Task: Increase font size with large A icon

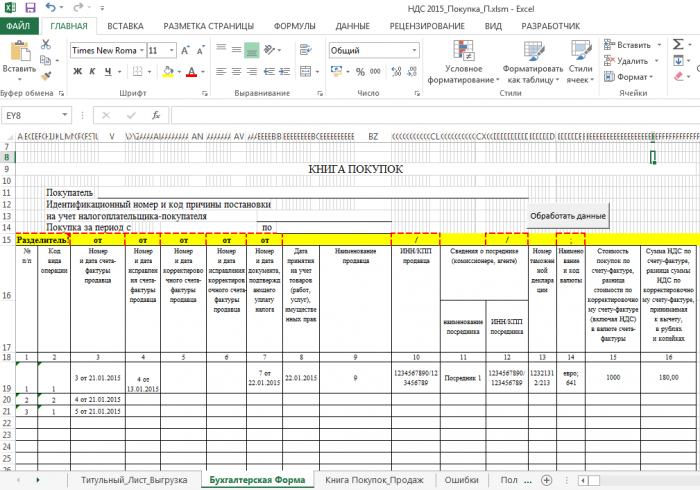Action: [x=185, y=50]
